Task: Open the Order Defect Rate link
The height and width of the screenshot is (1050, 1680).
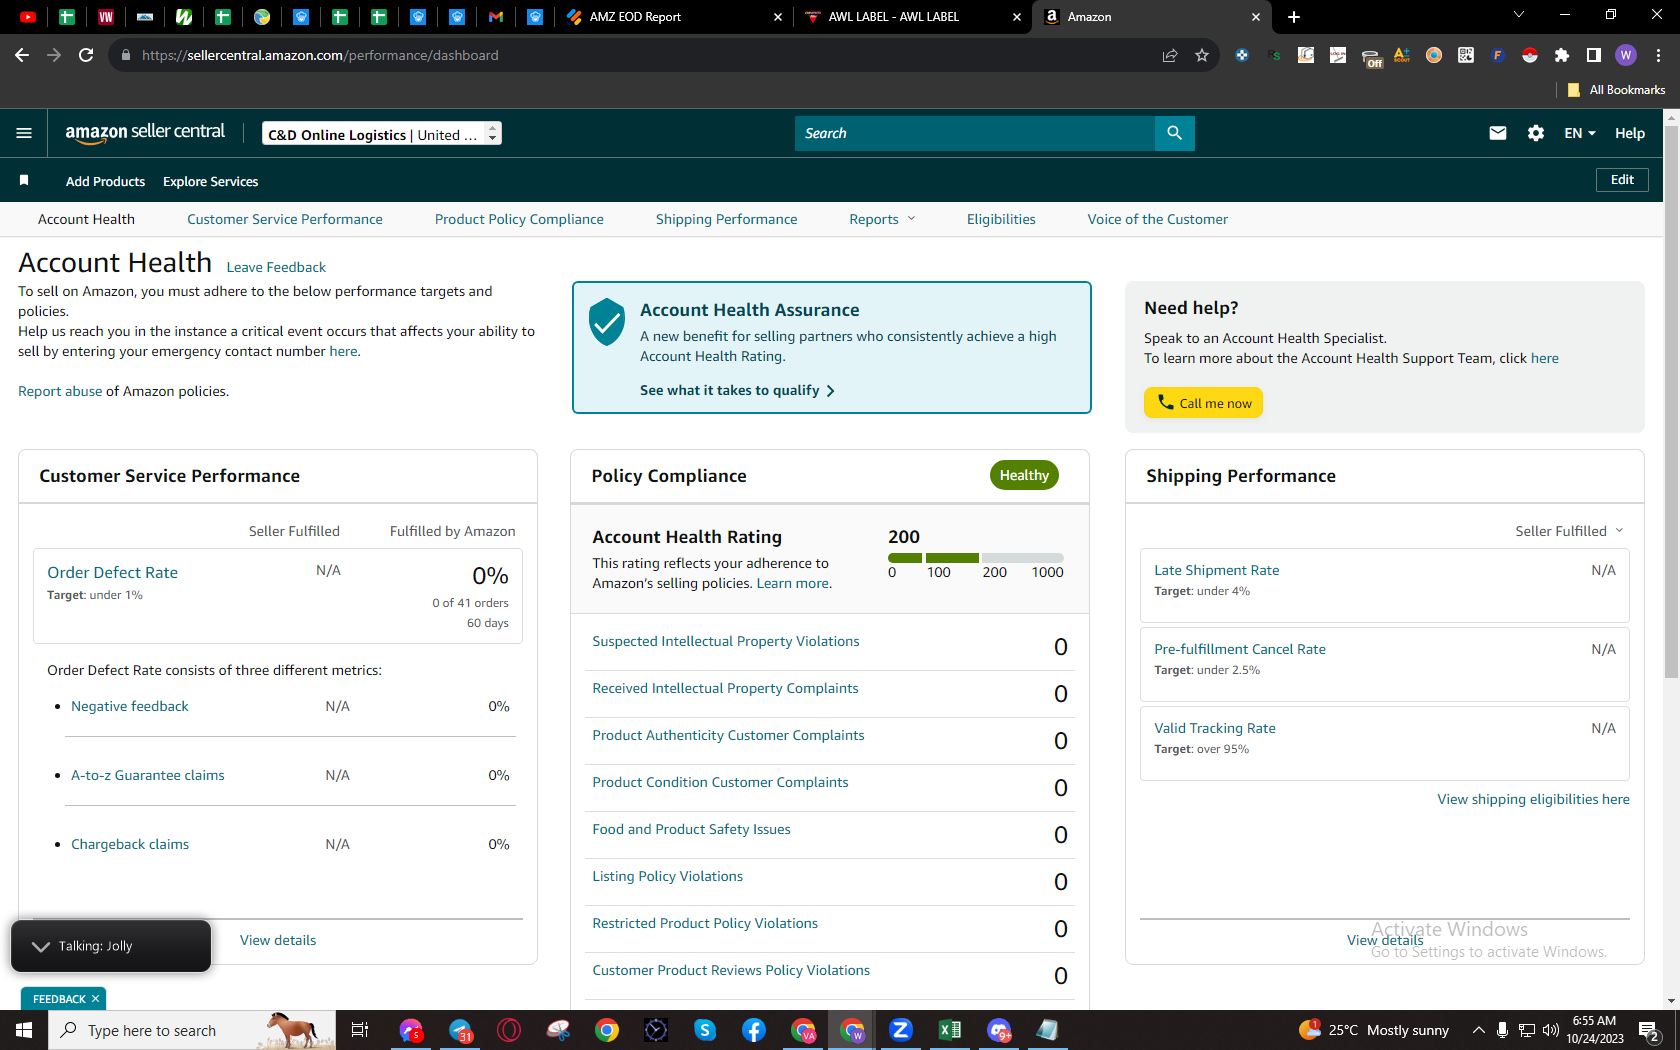Action: coord(112,572)
